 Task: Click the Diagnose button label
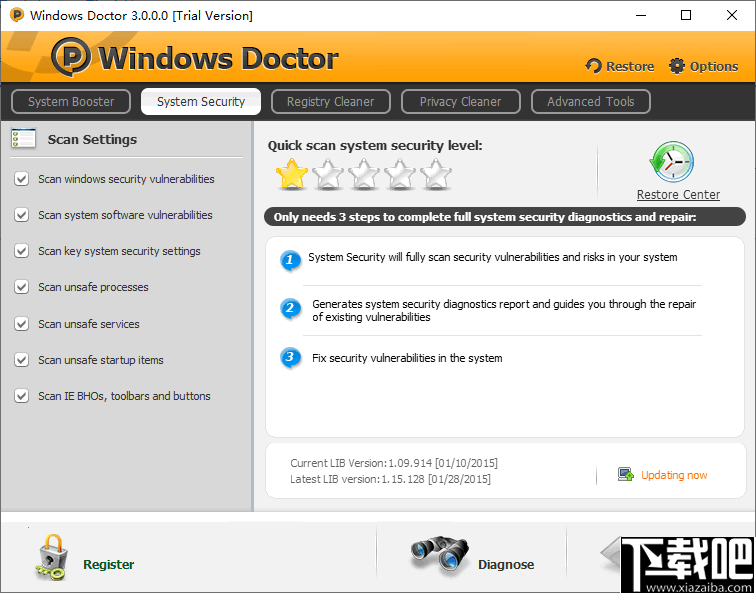[x=506, y=565]
